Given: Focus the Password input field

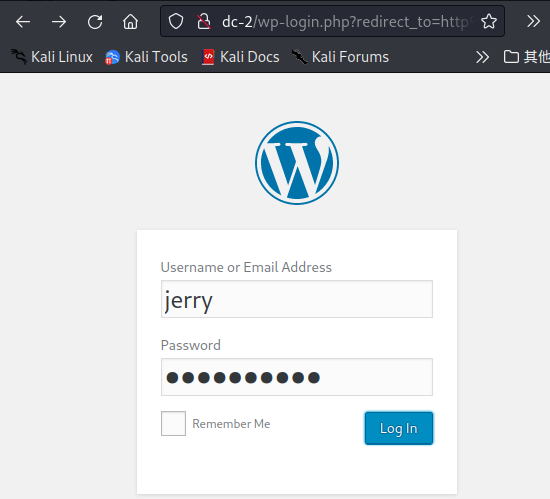Looking at the screenshot, I should (x=297, y=377).
